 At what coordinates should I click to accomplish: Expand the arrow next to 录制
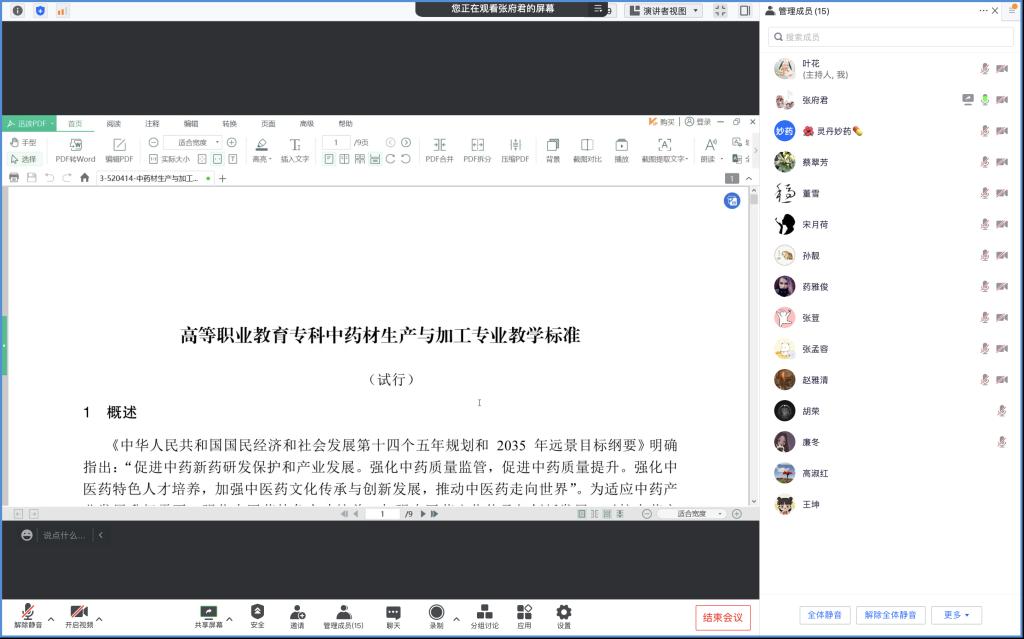tap(457, 618)
